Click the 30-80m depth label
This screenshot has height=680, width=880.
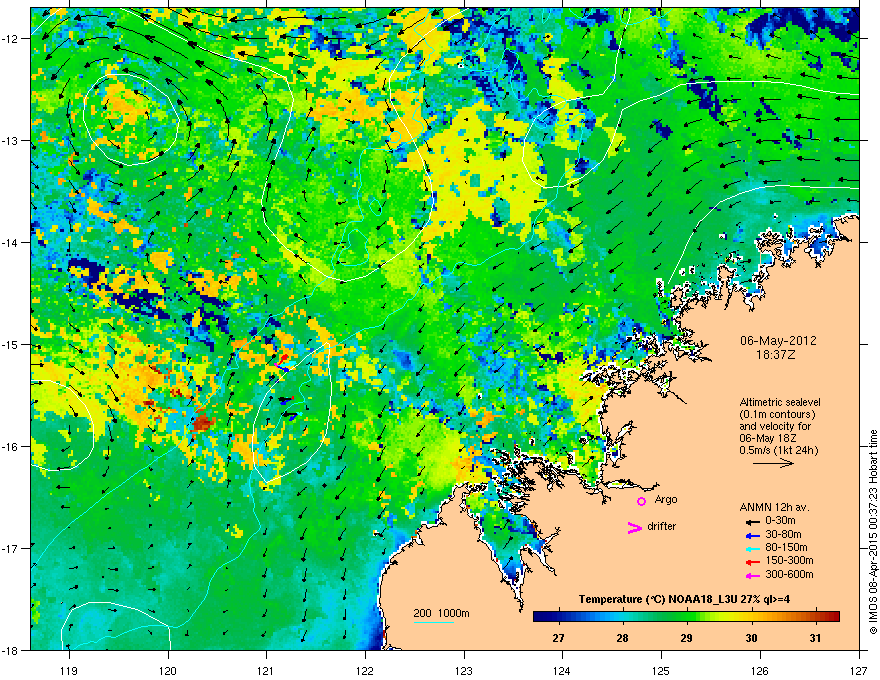tap(783, 534)
